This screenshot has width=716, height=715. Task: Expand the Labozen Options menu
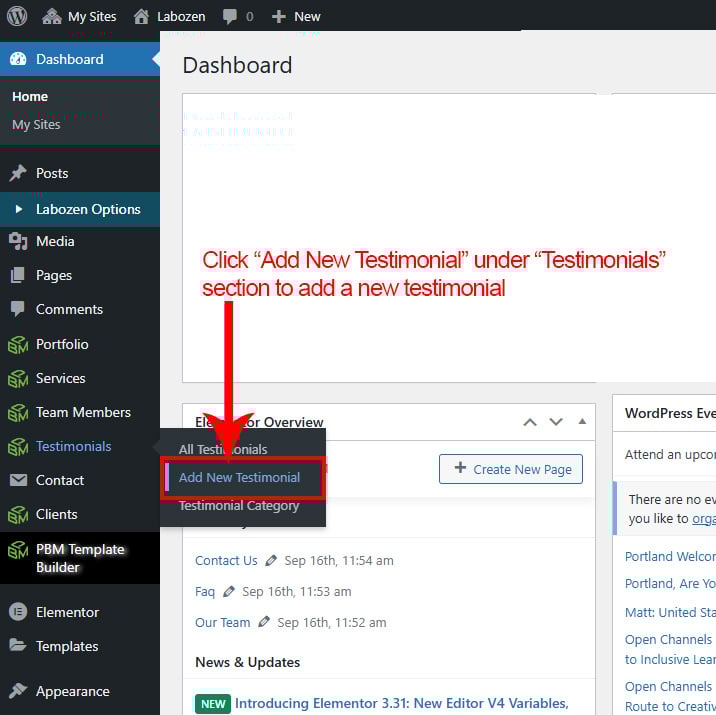(88, 209)
